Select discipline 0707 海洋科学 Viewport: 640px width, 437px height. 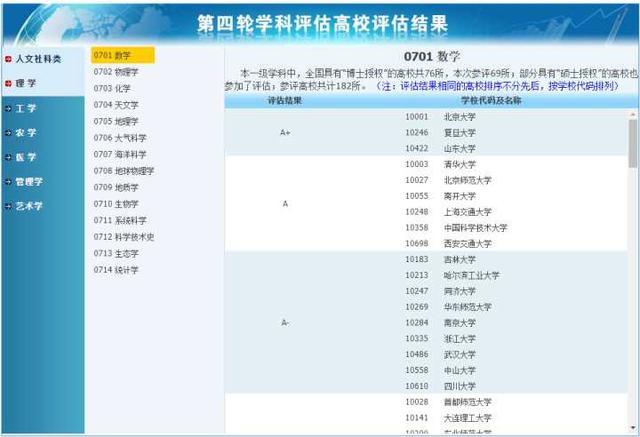click(x=120, y=155)
